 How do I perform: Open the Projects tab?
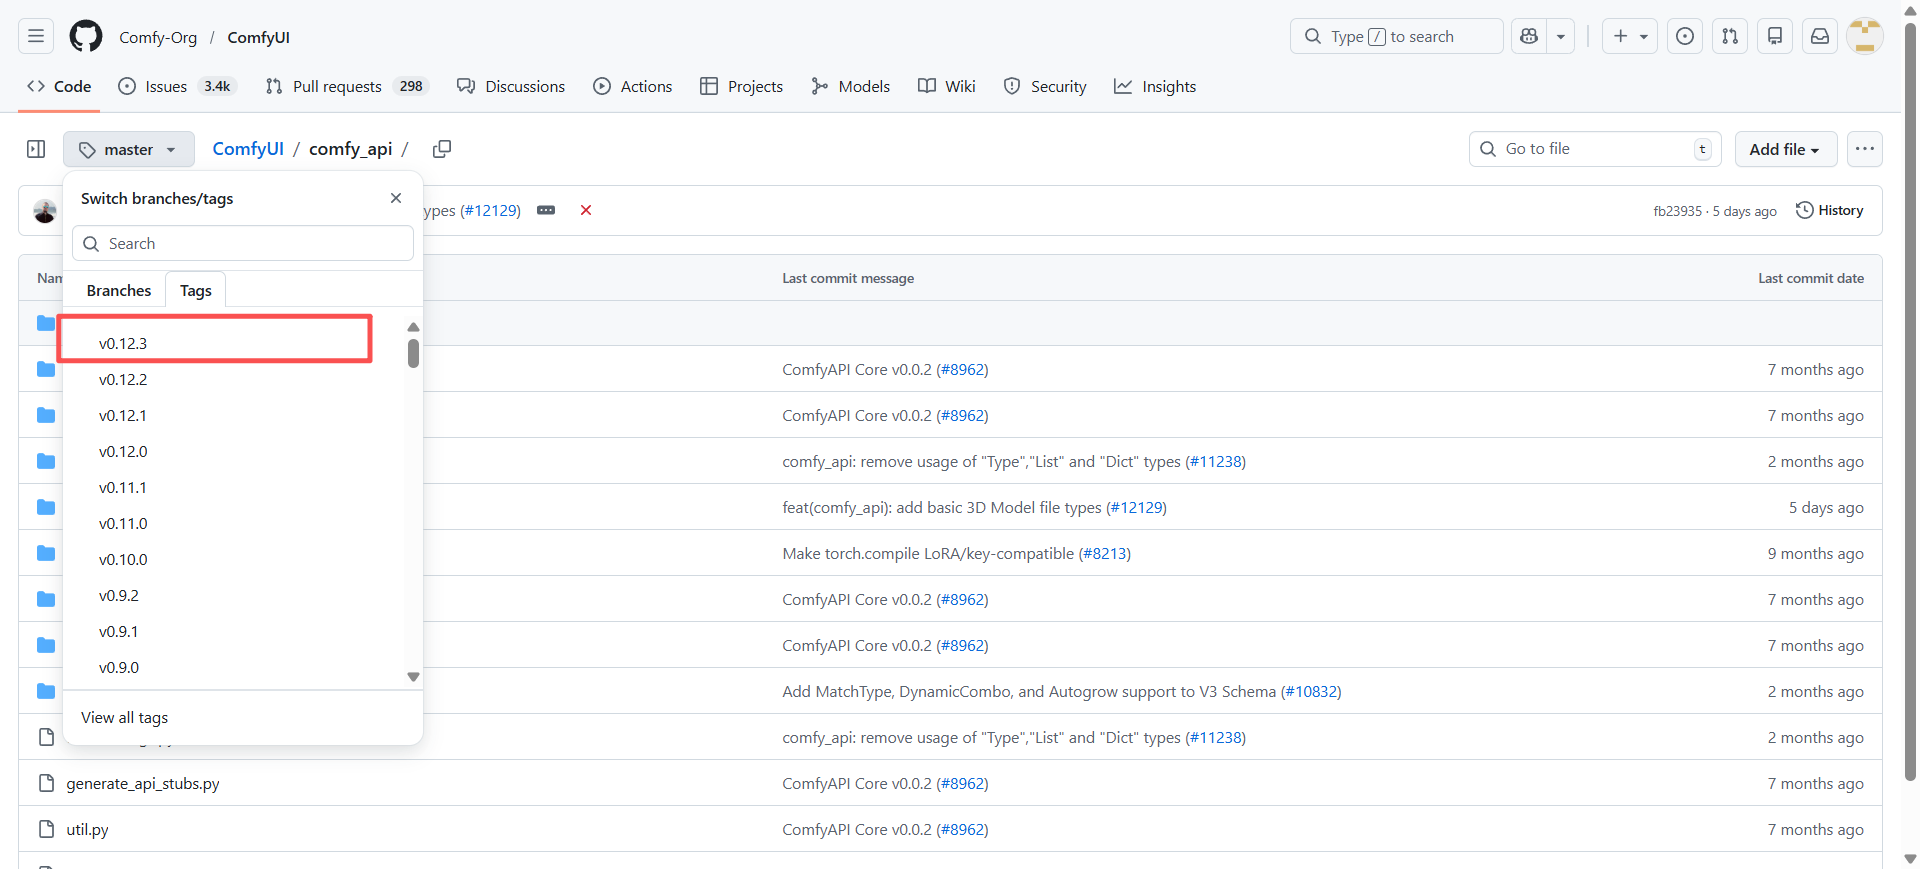coord(741,86)
